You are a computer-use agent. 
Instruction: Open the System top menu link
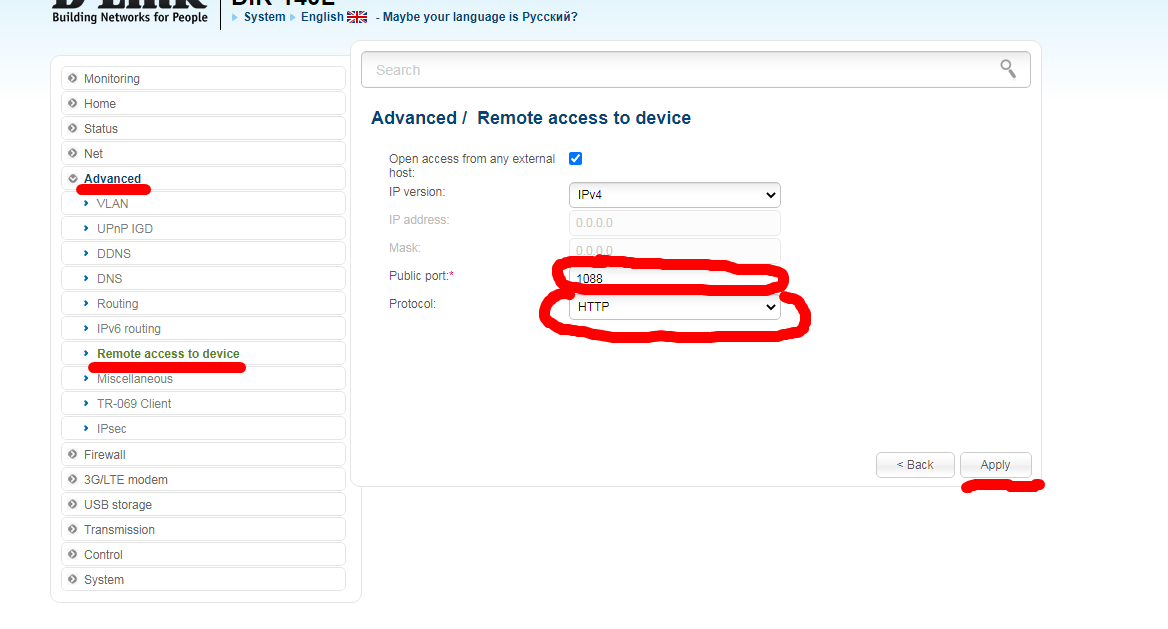pos(264,16)
